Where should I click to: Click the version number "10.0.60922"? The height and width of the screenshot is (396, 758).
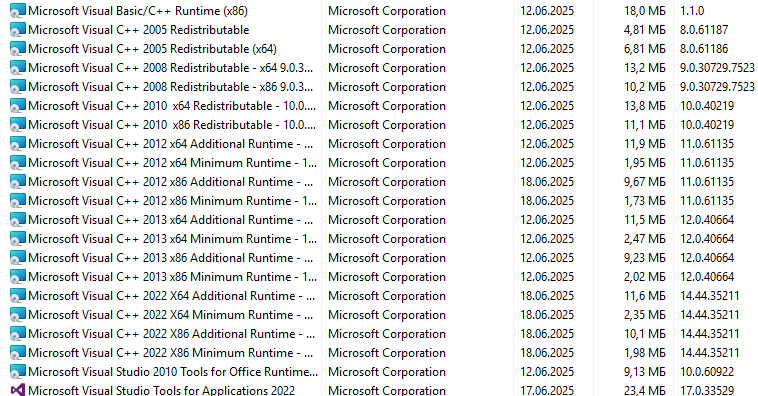click(707, 372)
